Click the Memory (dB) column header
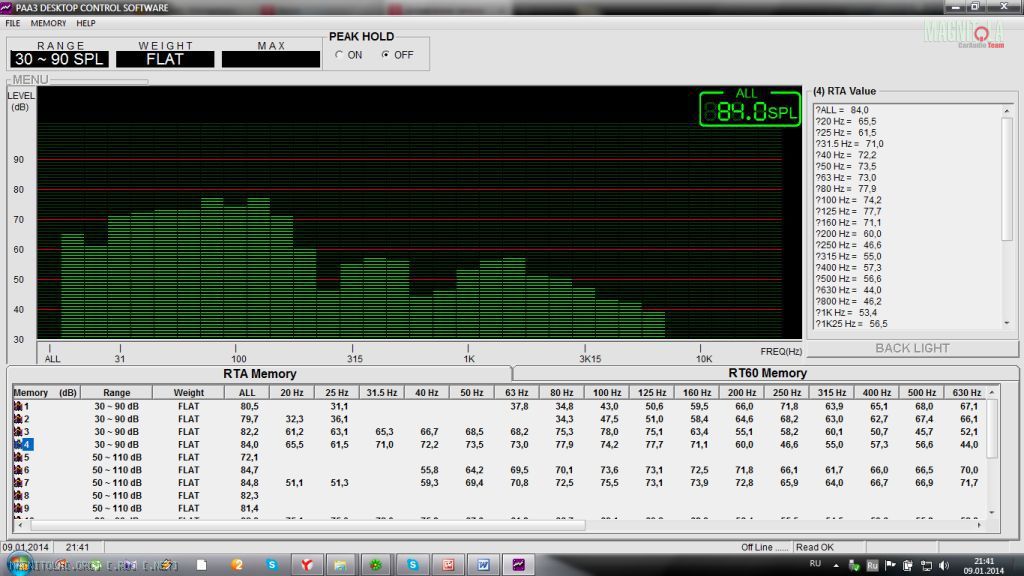 pos(46,392)
